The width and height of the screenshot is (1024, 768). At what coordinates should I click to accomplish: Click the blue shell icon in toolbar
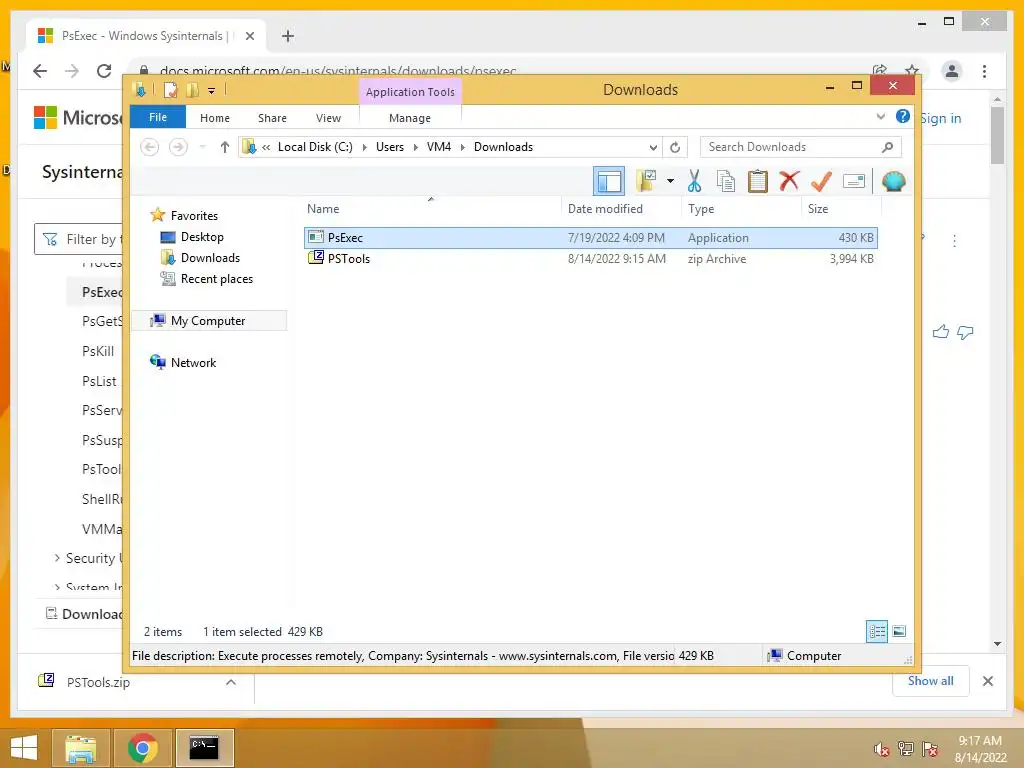coord(893,181)
